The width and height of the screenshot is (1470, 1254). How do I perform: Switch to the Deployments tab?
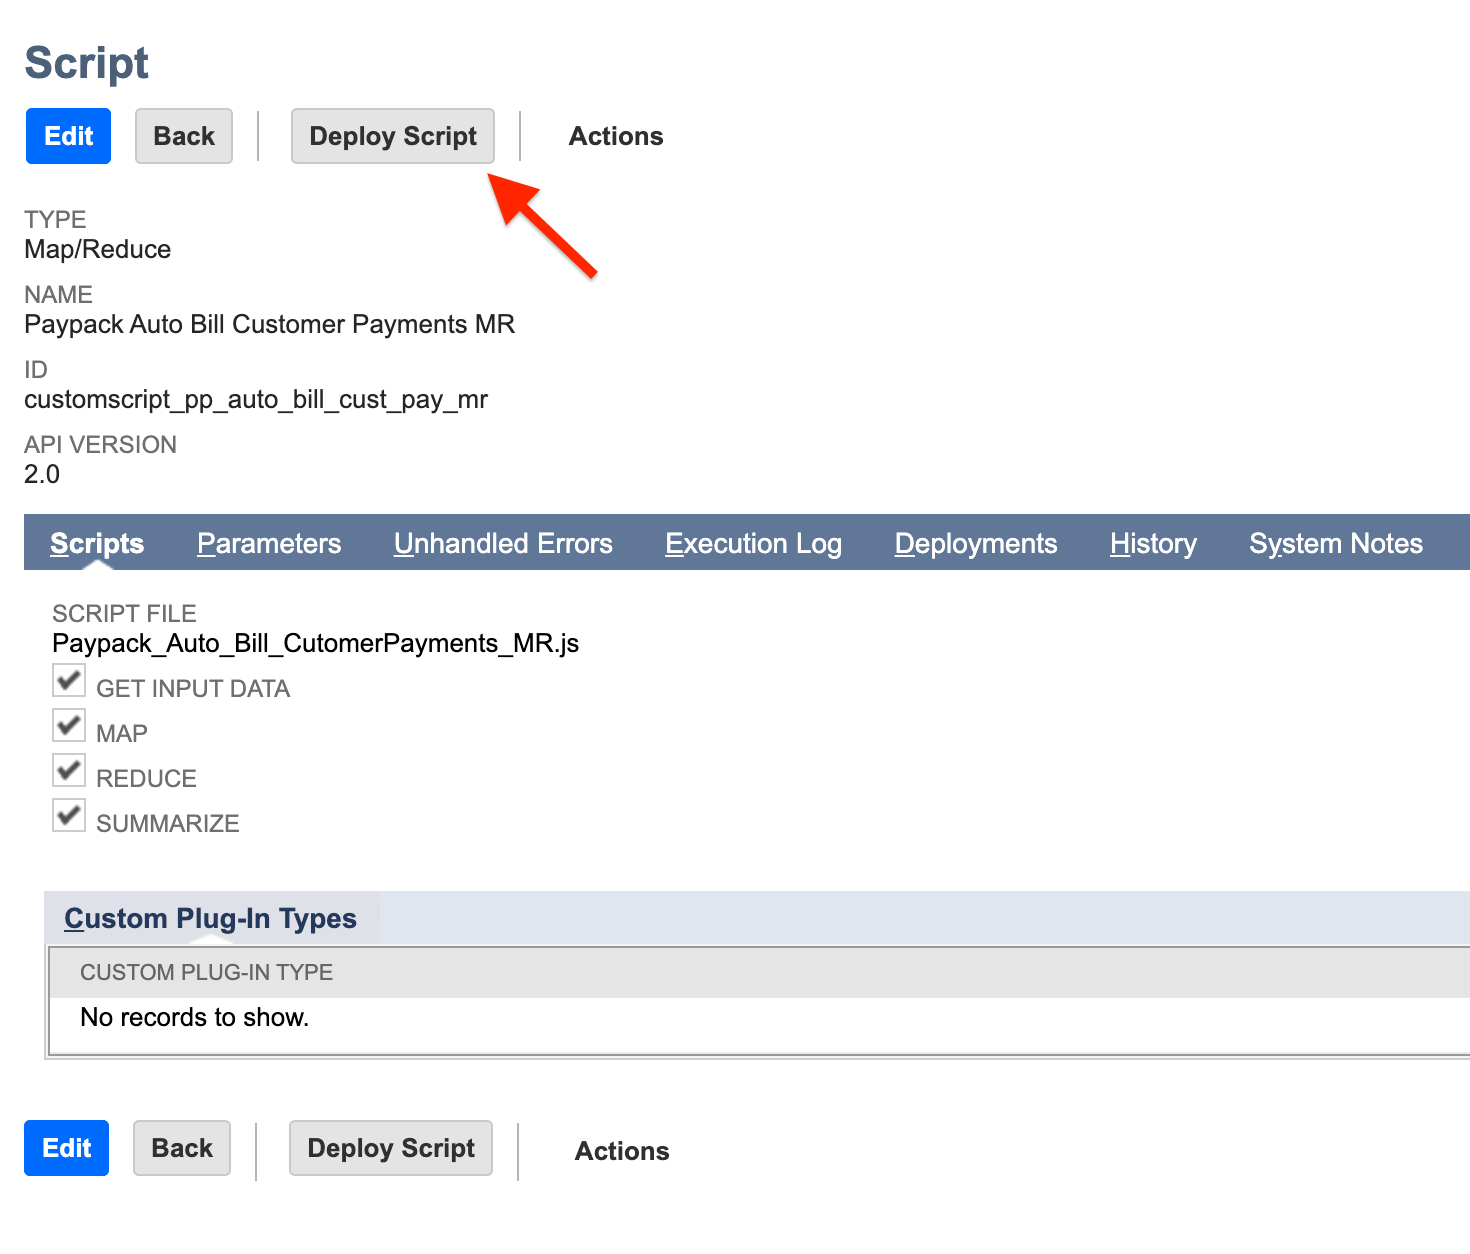point(975,543)
